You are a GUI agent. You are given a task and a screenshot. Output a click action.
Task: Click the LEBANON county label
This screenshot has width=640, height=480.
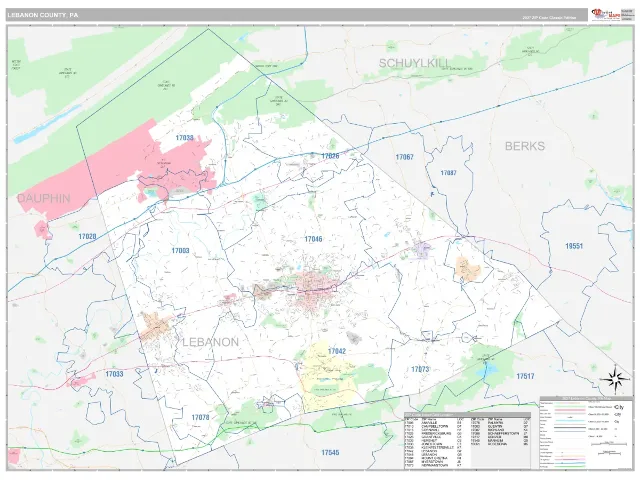click(x=210, y=342)
